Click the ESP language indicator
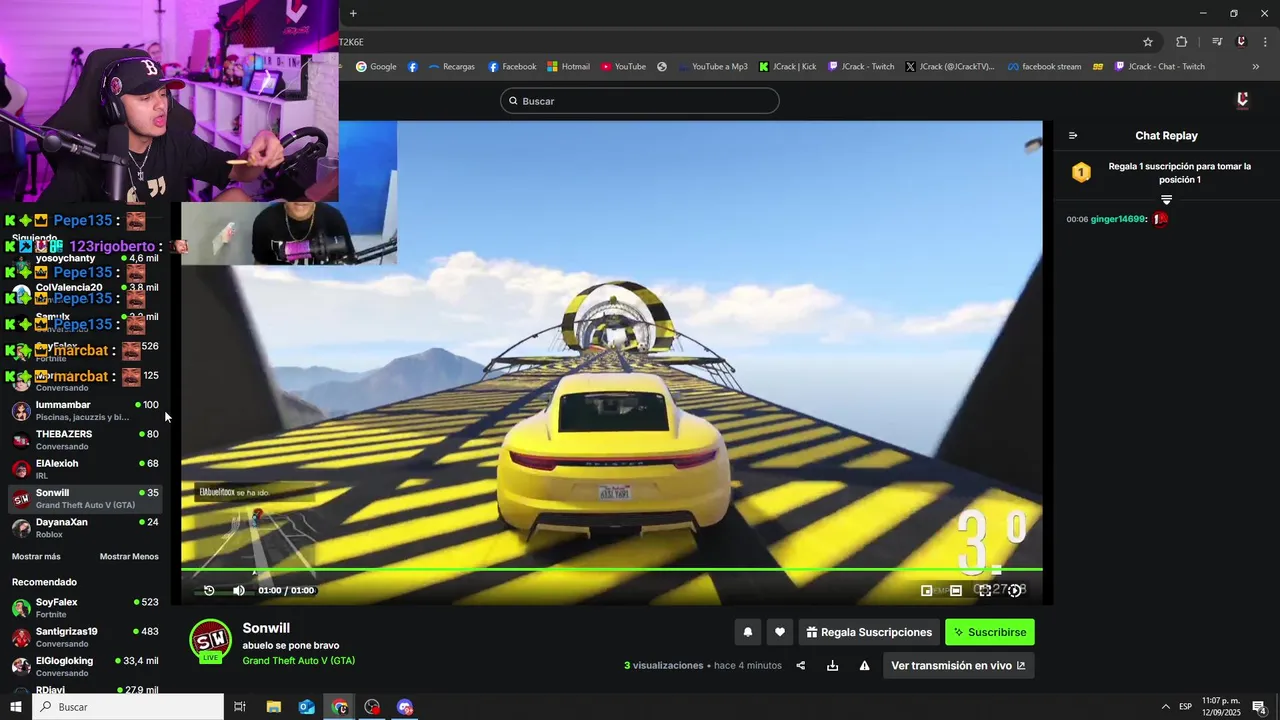The image size is (1280, 720). (x=1185, y=707)
